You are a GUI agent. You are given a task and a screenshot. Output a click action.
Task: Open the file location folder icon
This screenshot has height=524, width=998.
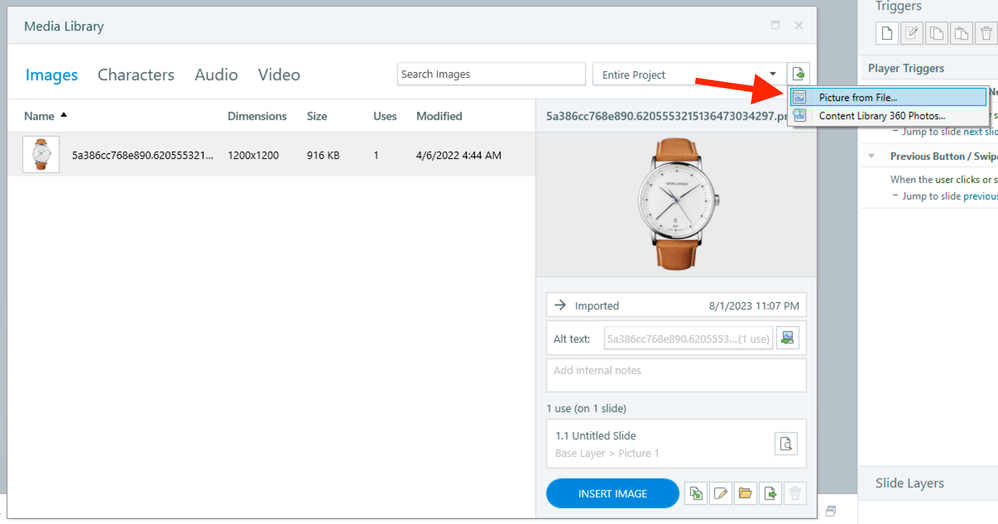click(745, 493)
